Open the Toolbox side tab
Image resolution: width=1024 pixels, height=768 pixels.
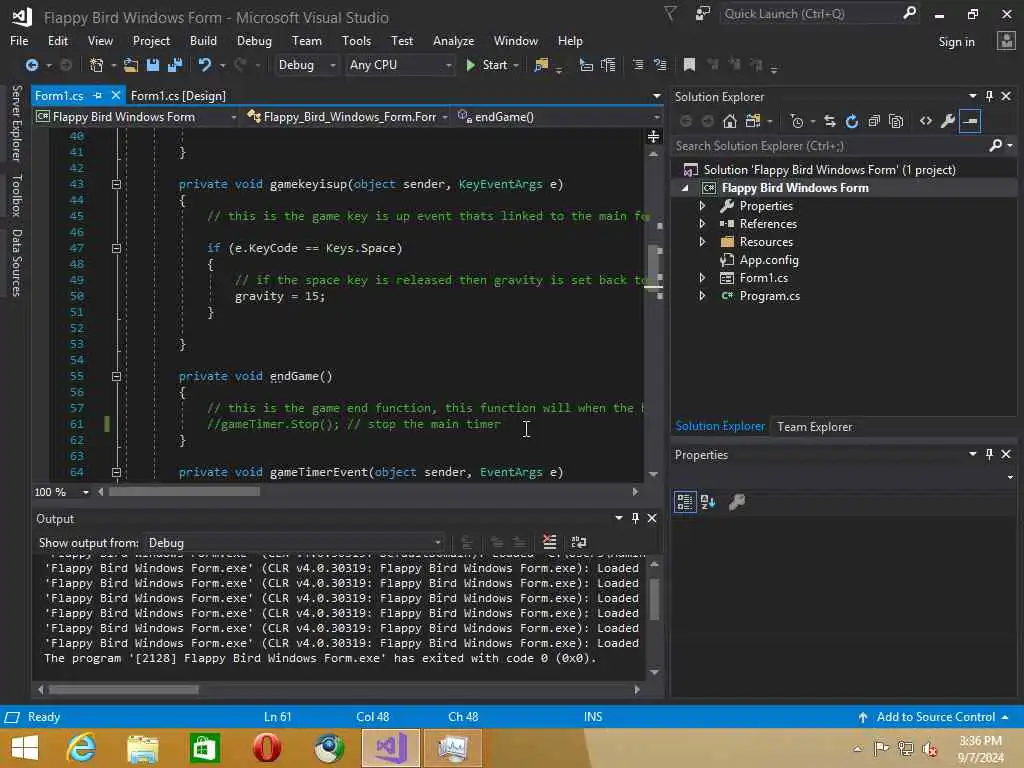tap(16, 195)
